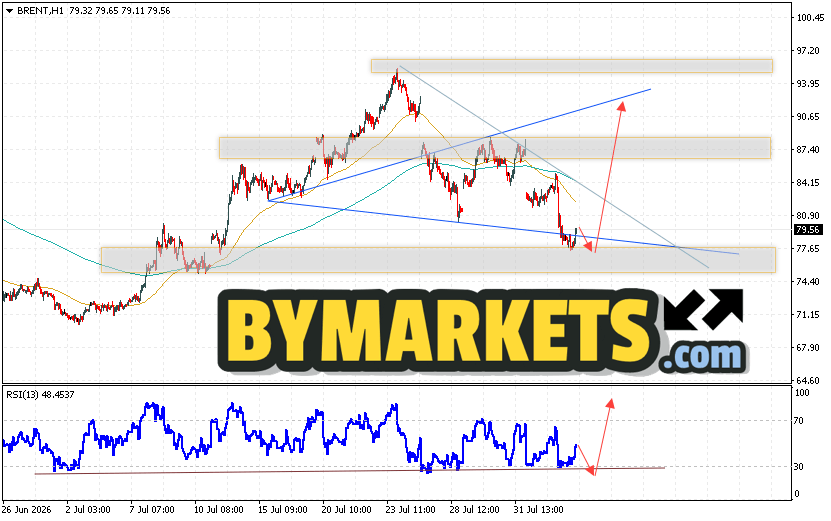Select the 23 Jul 11:00 time label
The height and width of the screenshot is (521, 831).
(x=410, y=510)
